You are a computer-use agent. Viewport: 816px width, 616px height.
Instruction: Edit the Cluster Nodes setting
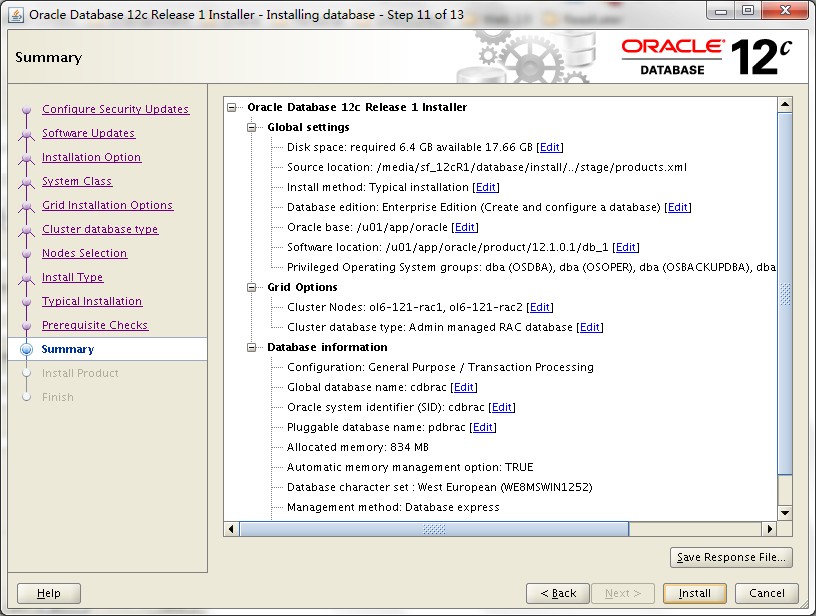[540, 307]
